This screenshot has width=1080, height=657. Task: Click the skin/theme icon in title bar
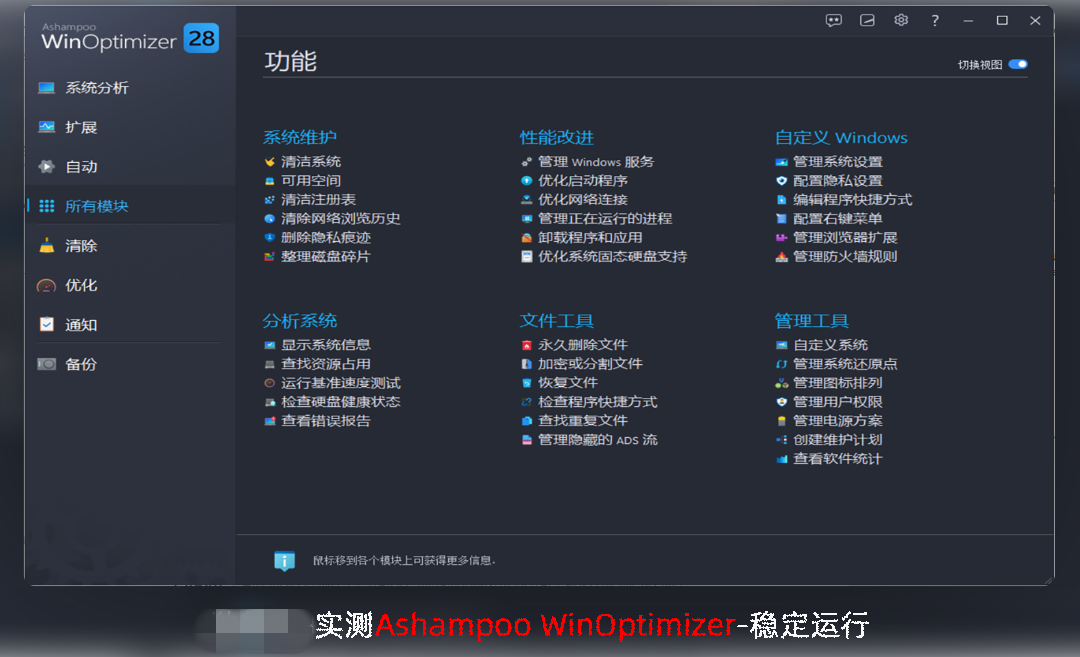tap(867, 21)
